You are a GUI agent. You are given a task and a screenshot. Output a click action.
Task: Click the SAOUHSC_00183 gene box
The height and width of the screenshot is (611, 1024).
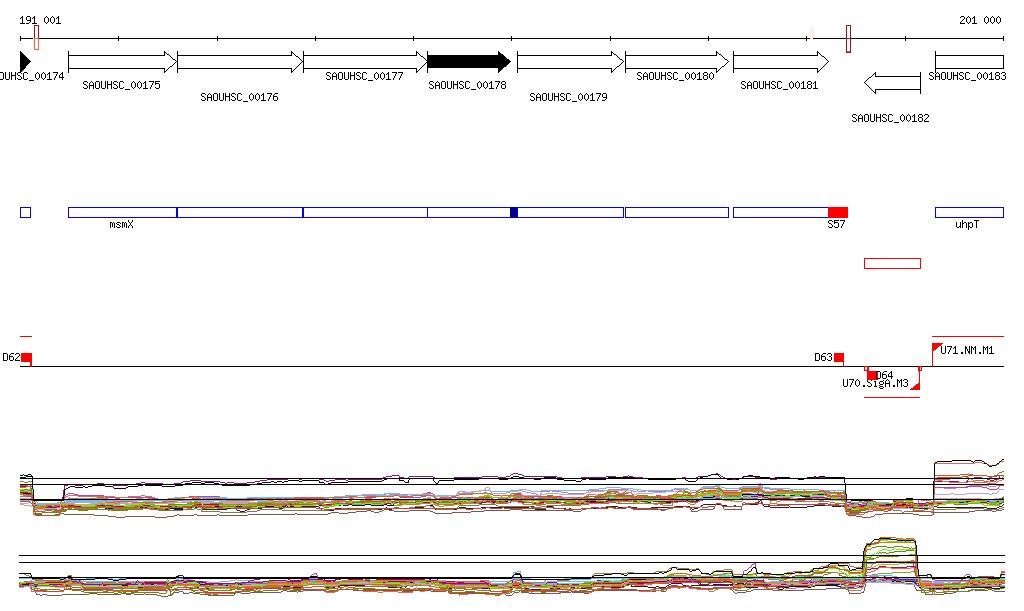[x=969, y=62]
